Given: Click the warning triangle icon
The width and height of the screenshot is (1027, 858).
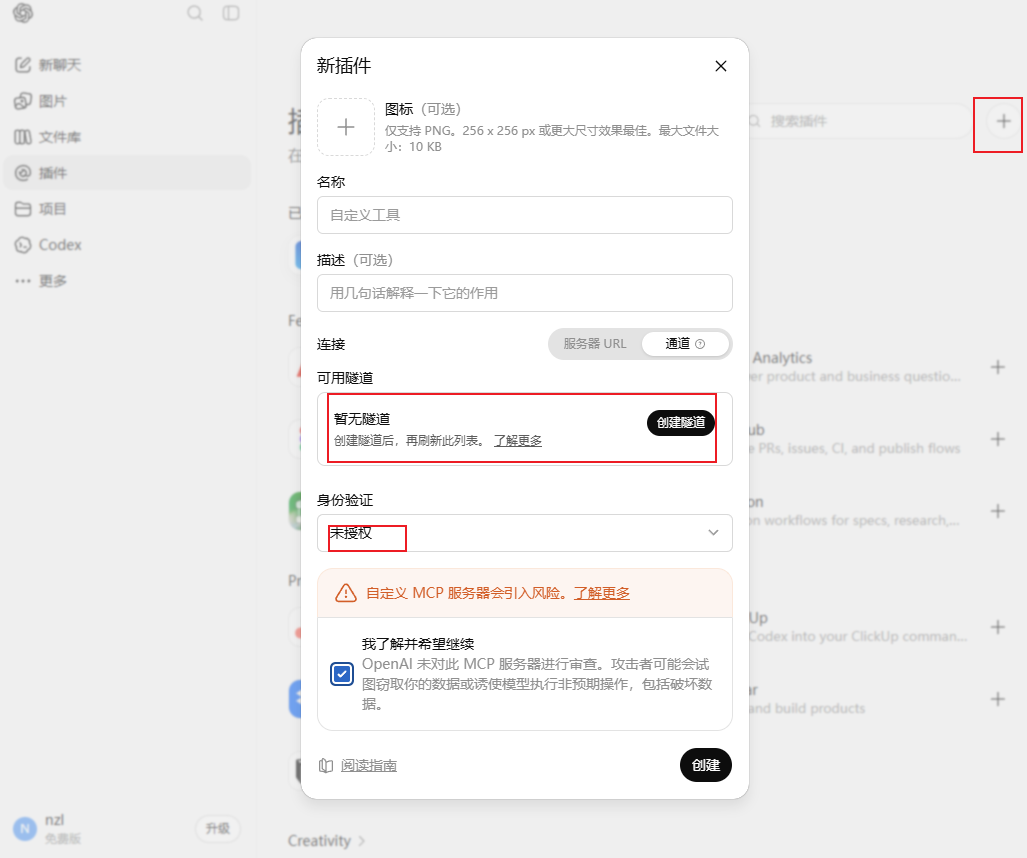Looking at the screenshot, I should [346, 593].
